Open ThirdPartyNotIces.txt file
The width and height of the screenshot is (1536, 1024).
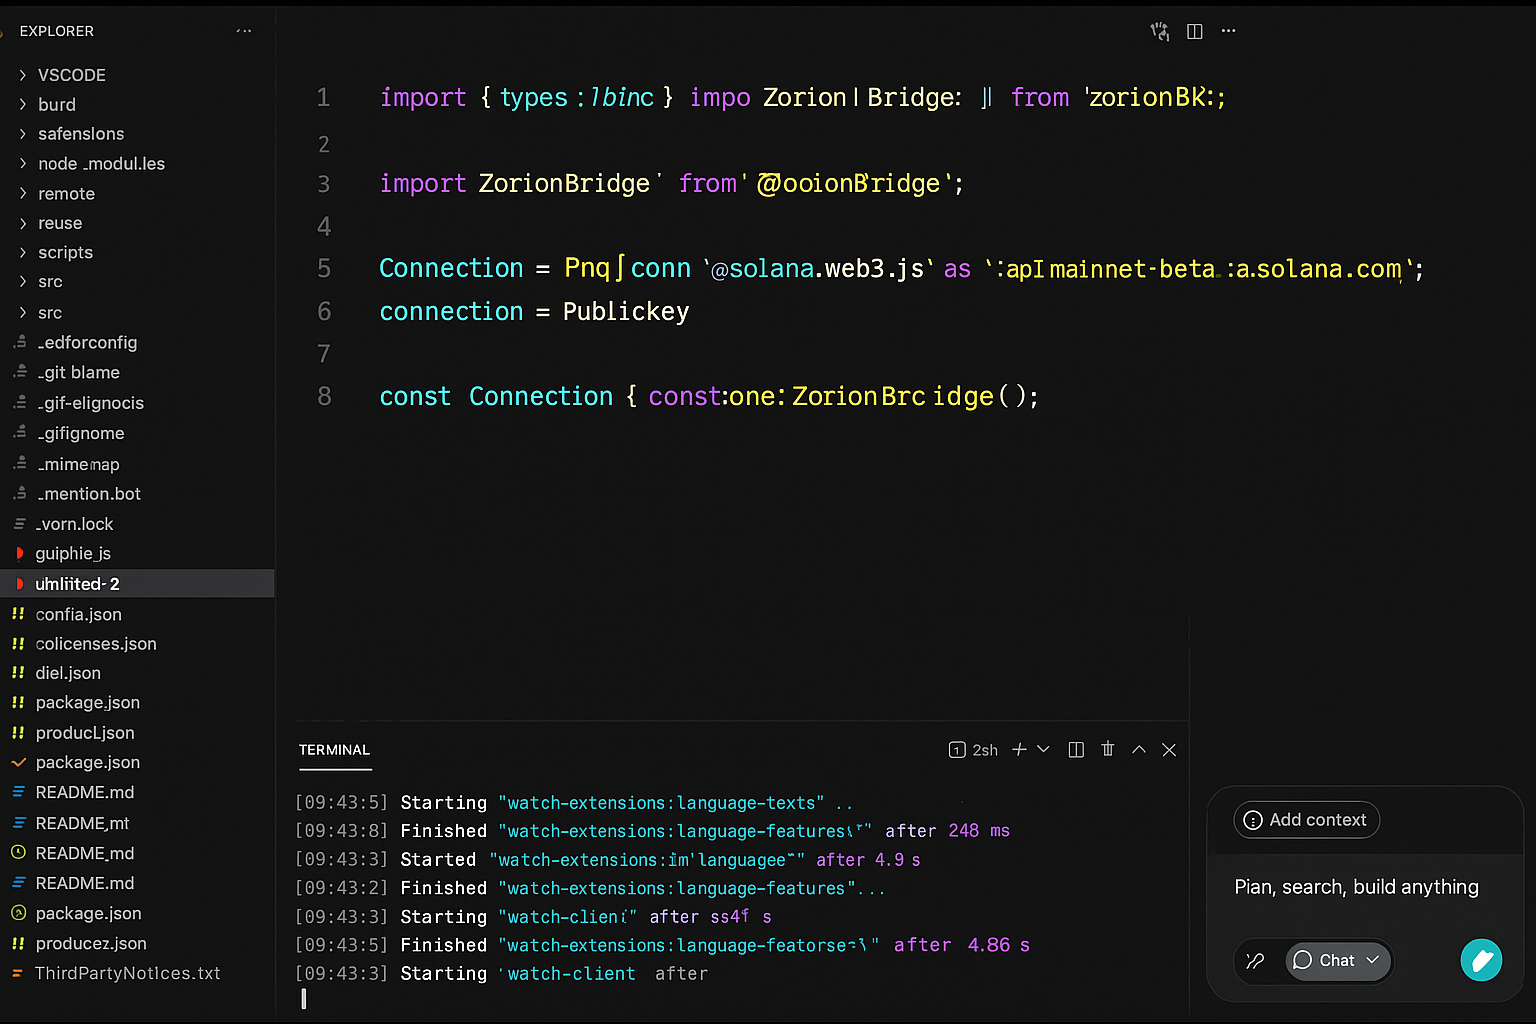127,972
